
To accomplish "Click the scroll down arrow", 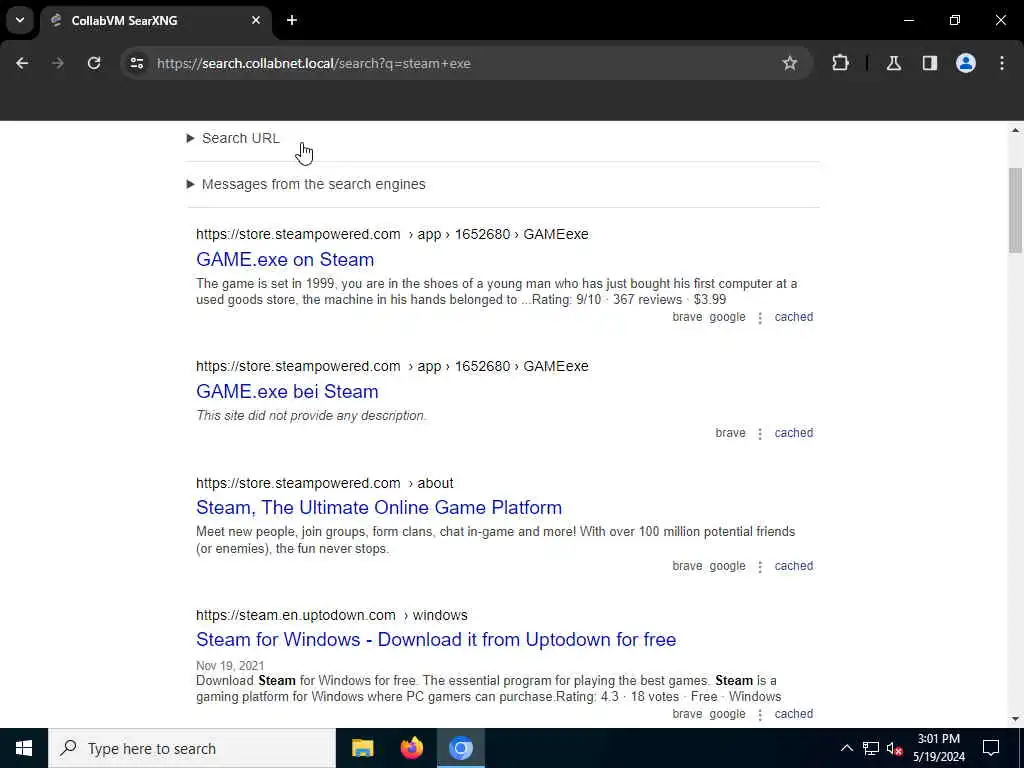I will click(1015, 720).
